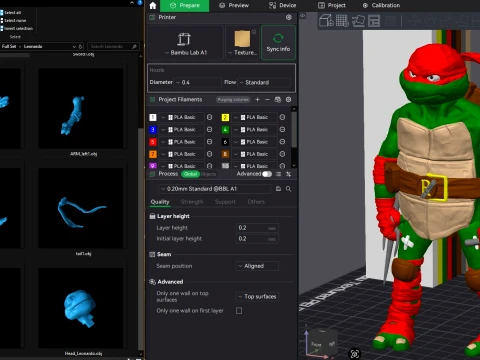
Task: Click the camera view icon below canvas
Action: [x=355, y=354]
